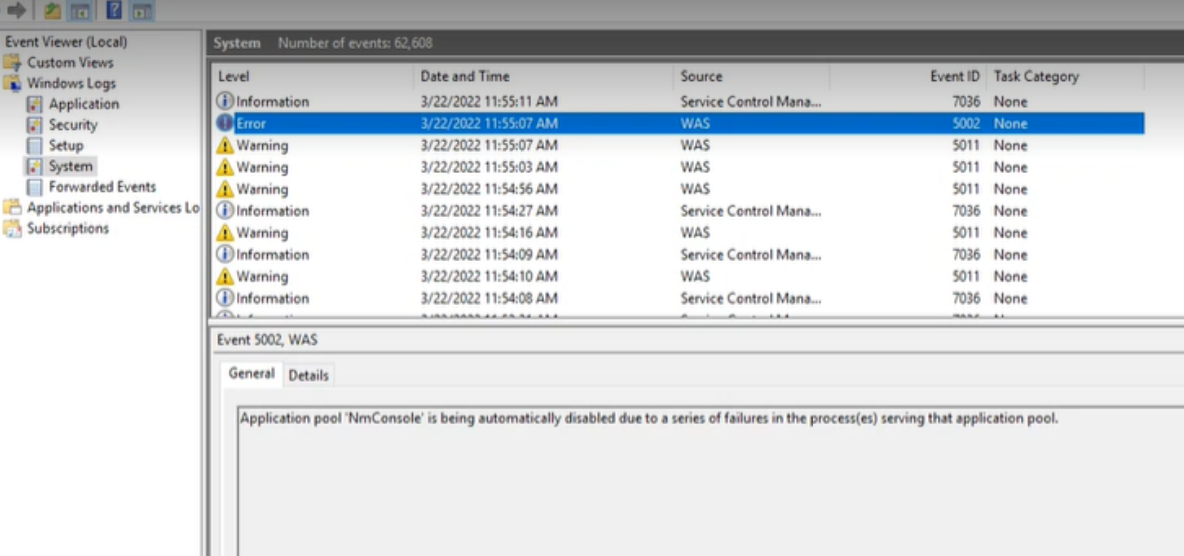
Task: Click the NmConsole application pool message text
Action: [649, 418]
